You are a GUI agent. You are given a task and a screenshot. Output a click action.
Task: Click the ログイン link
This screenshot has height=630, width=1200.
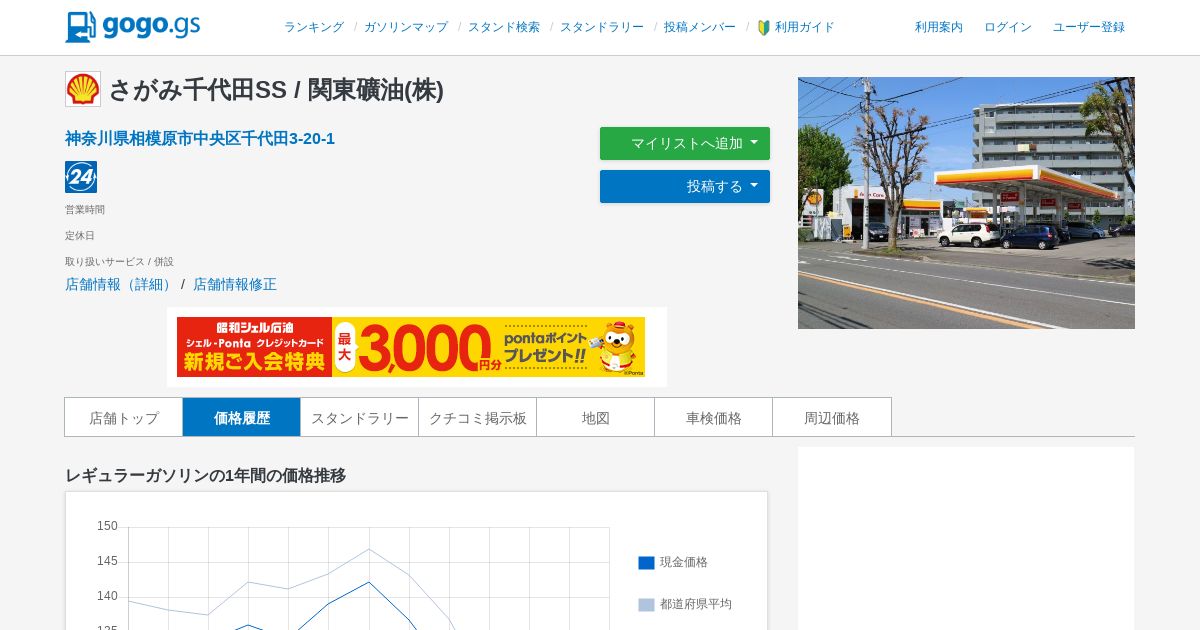[x=1008, y=27]
